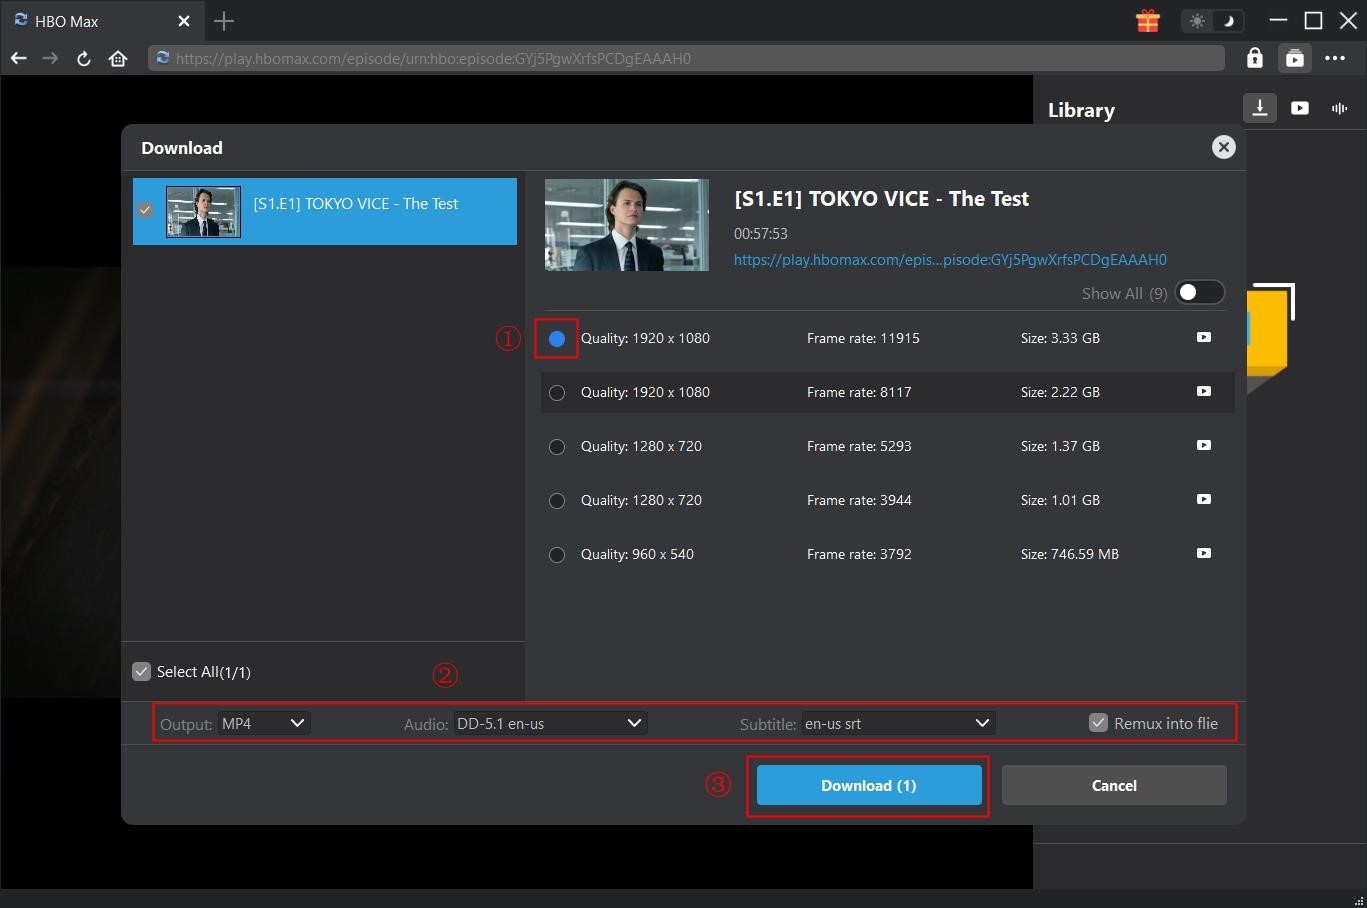Switch to the Library video icon tab
Viewport: 1367px width, 908px height.
point(1299,108)
